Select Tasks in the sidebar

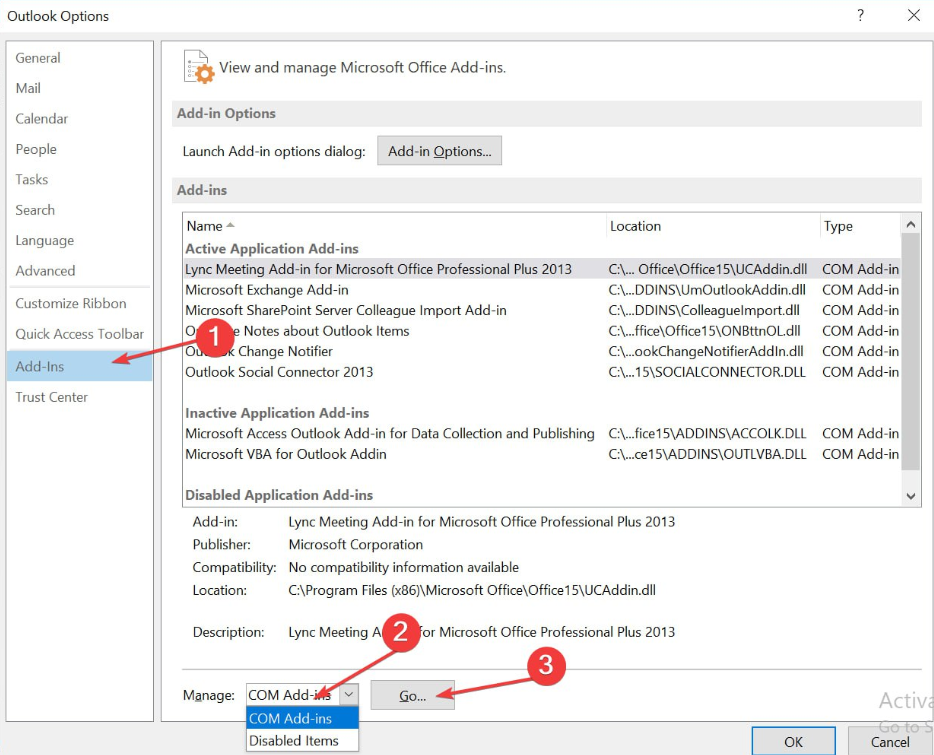[32, 179]
